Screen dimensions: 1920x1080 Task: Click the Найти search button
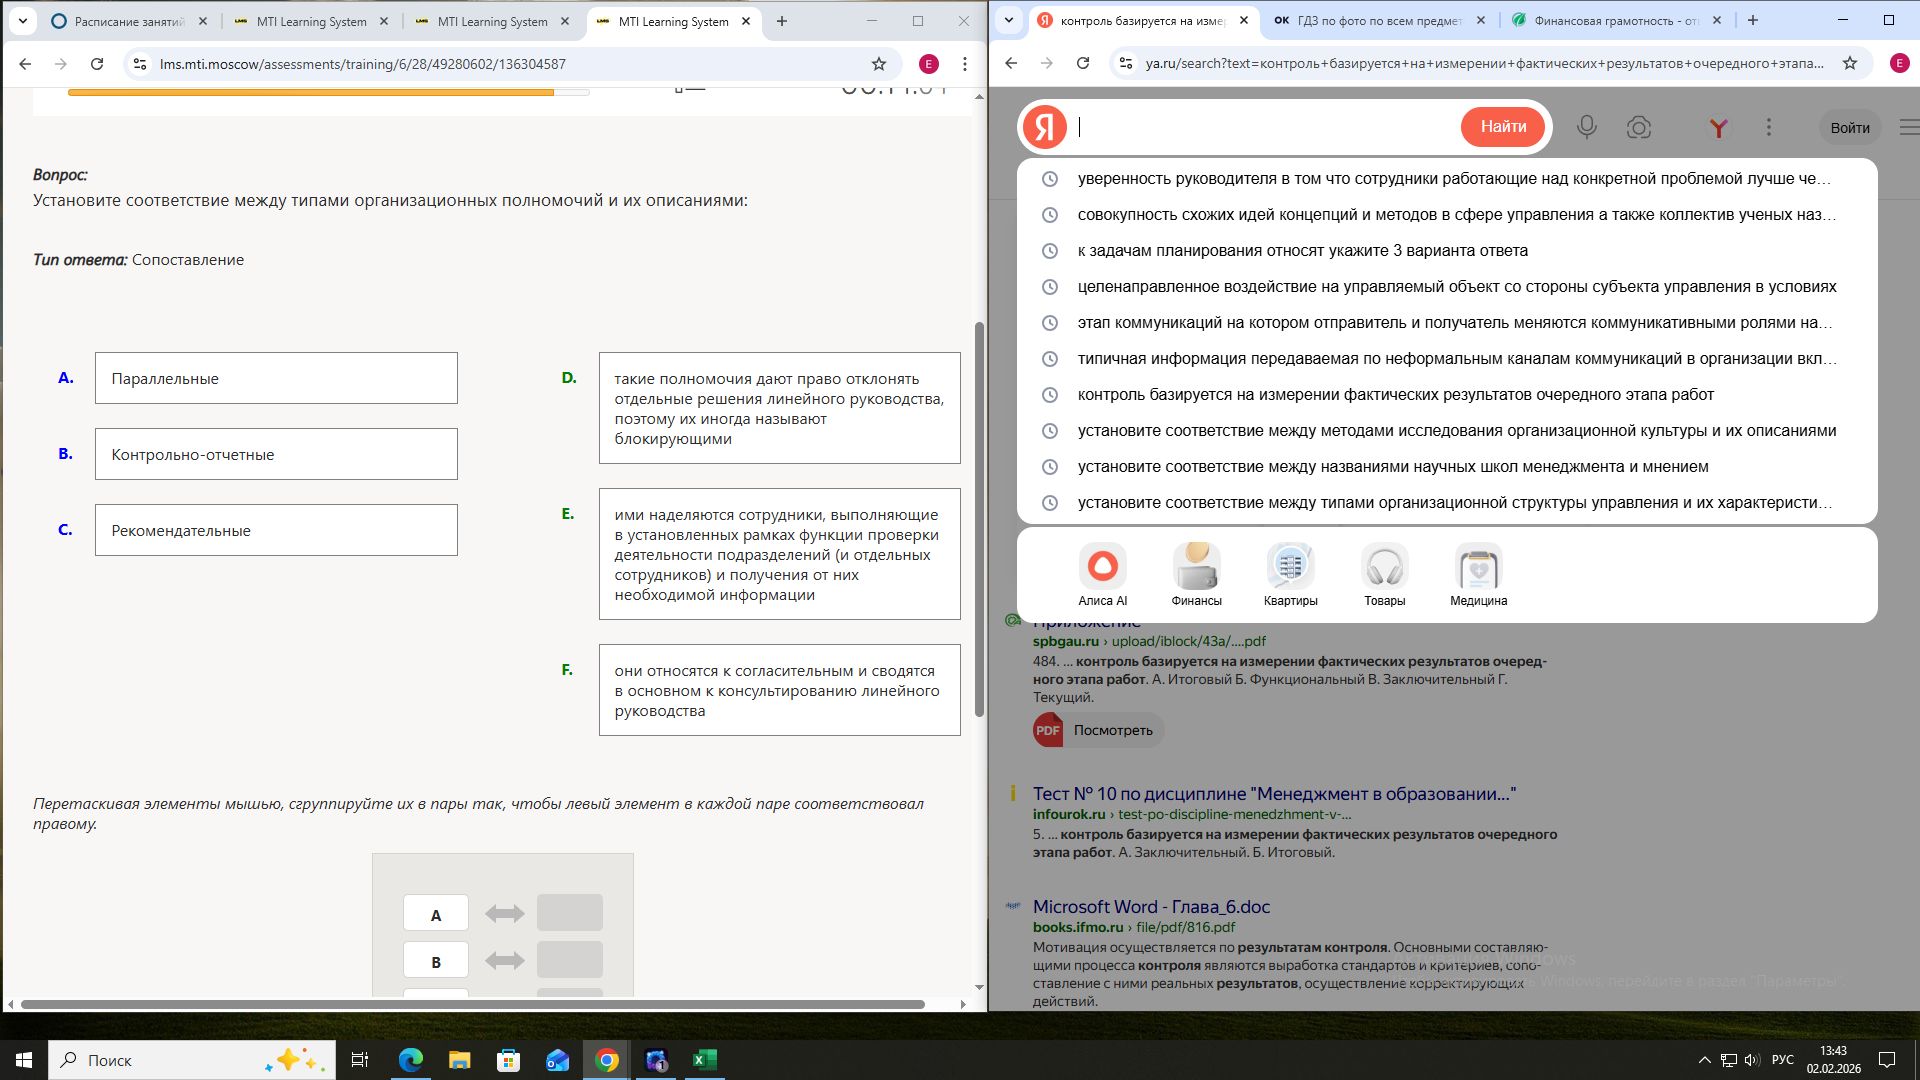tap(1503, 127)
